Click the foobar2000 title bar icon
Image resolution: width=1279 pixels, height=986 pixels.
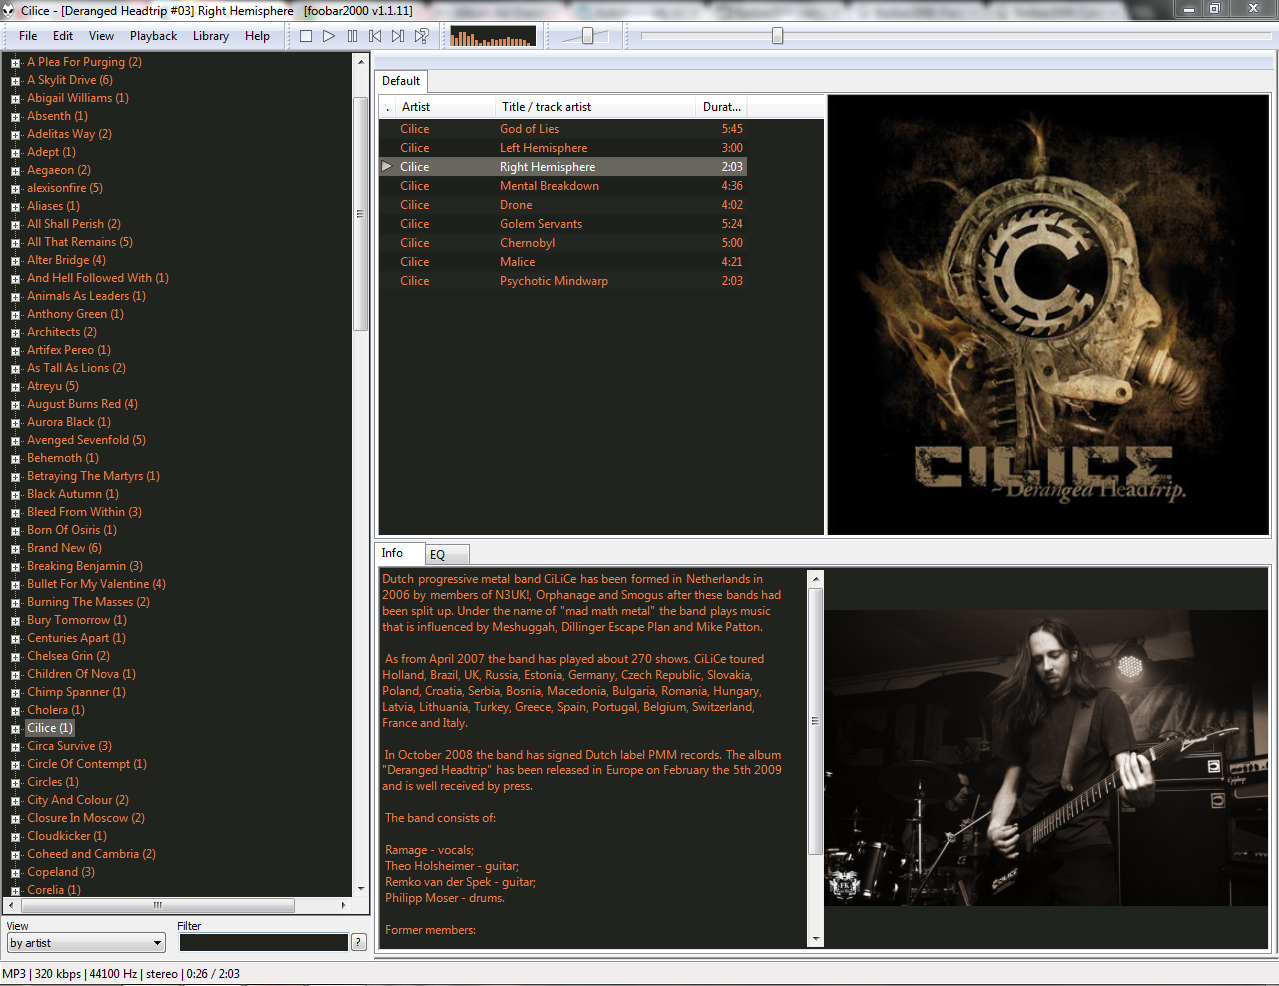click(x=9, y=10)
